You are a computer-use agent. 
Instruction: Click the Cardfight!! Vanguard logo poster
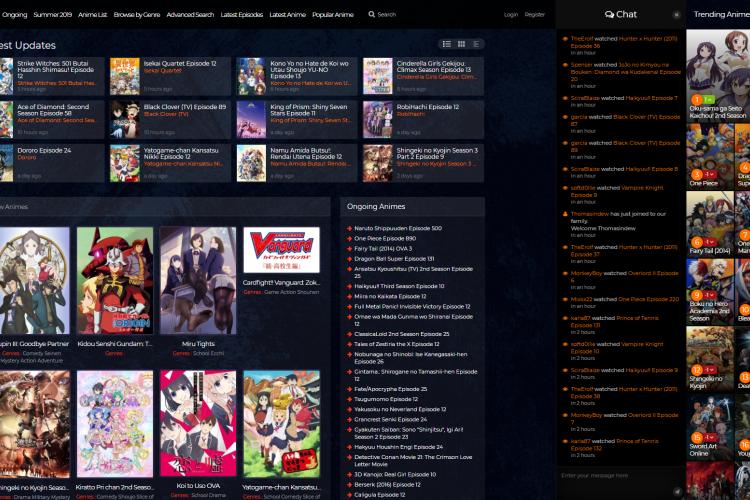tap(281, 250)
